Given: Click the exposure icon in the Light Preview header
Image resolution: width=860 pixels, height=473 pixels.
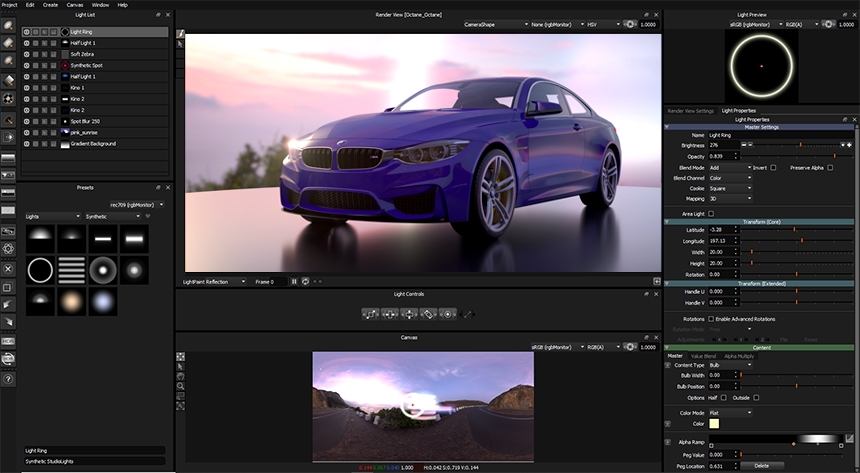Looking at the screenshot, I should [x=829, y=24].
